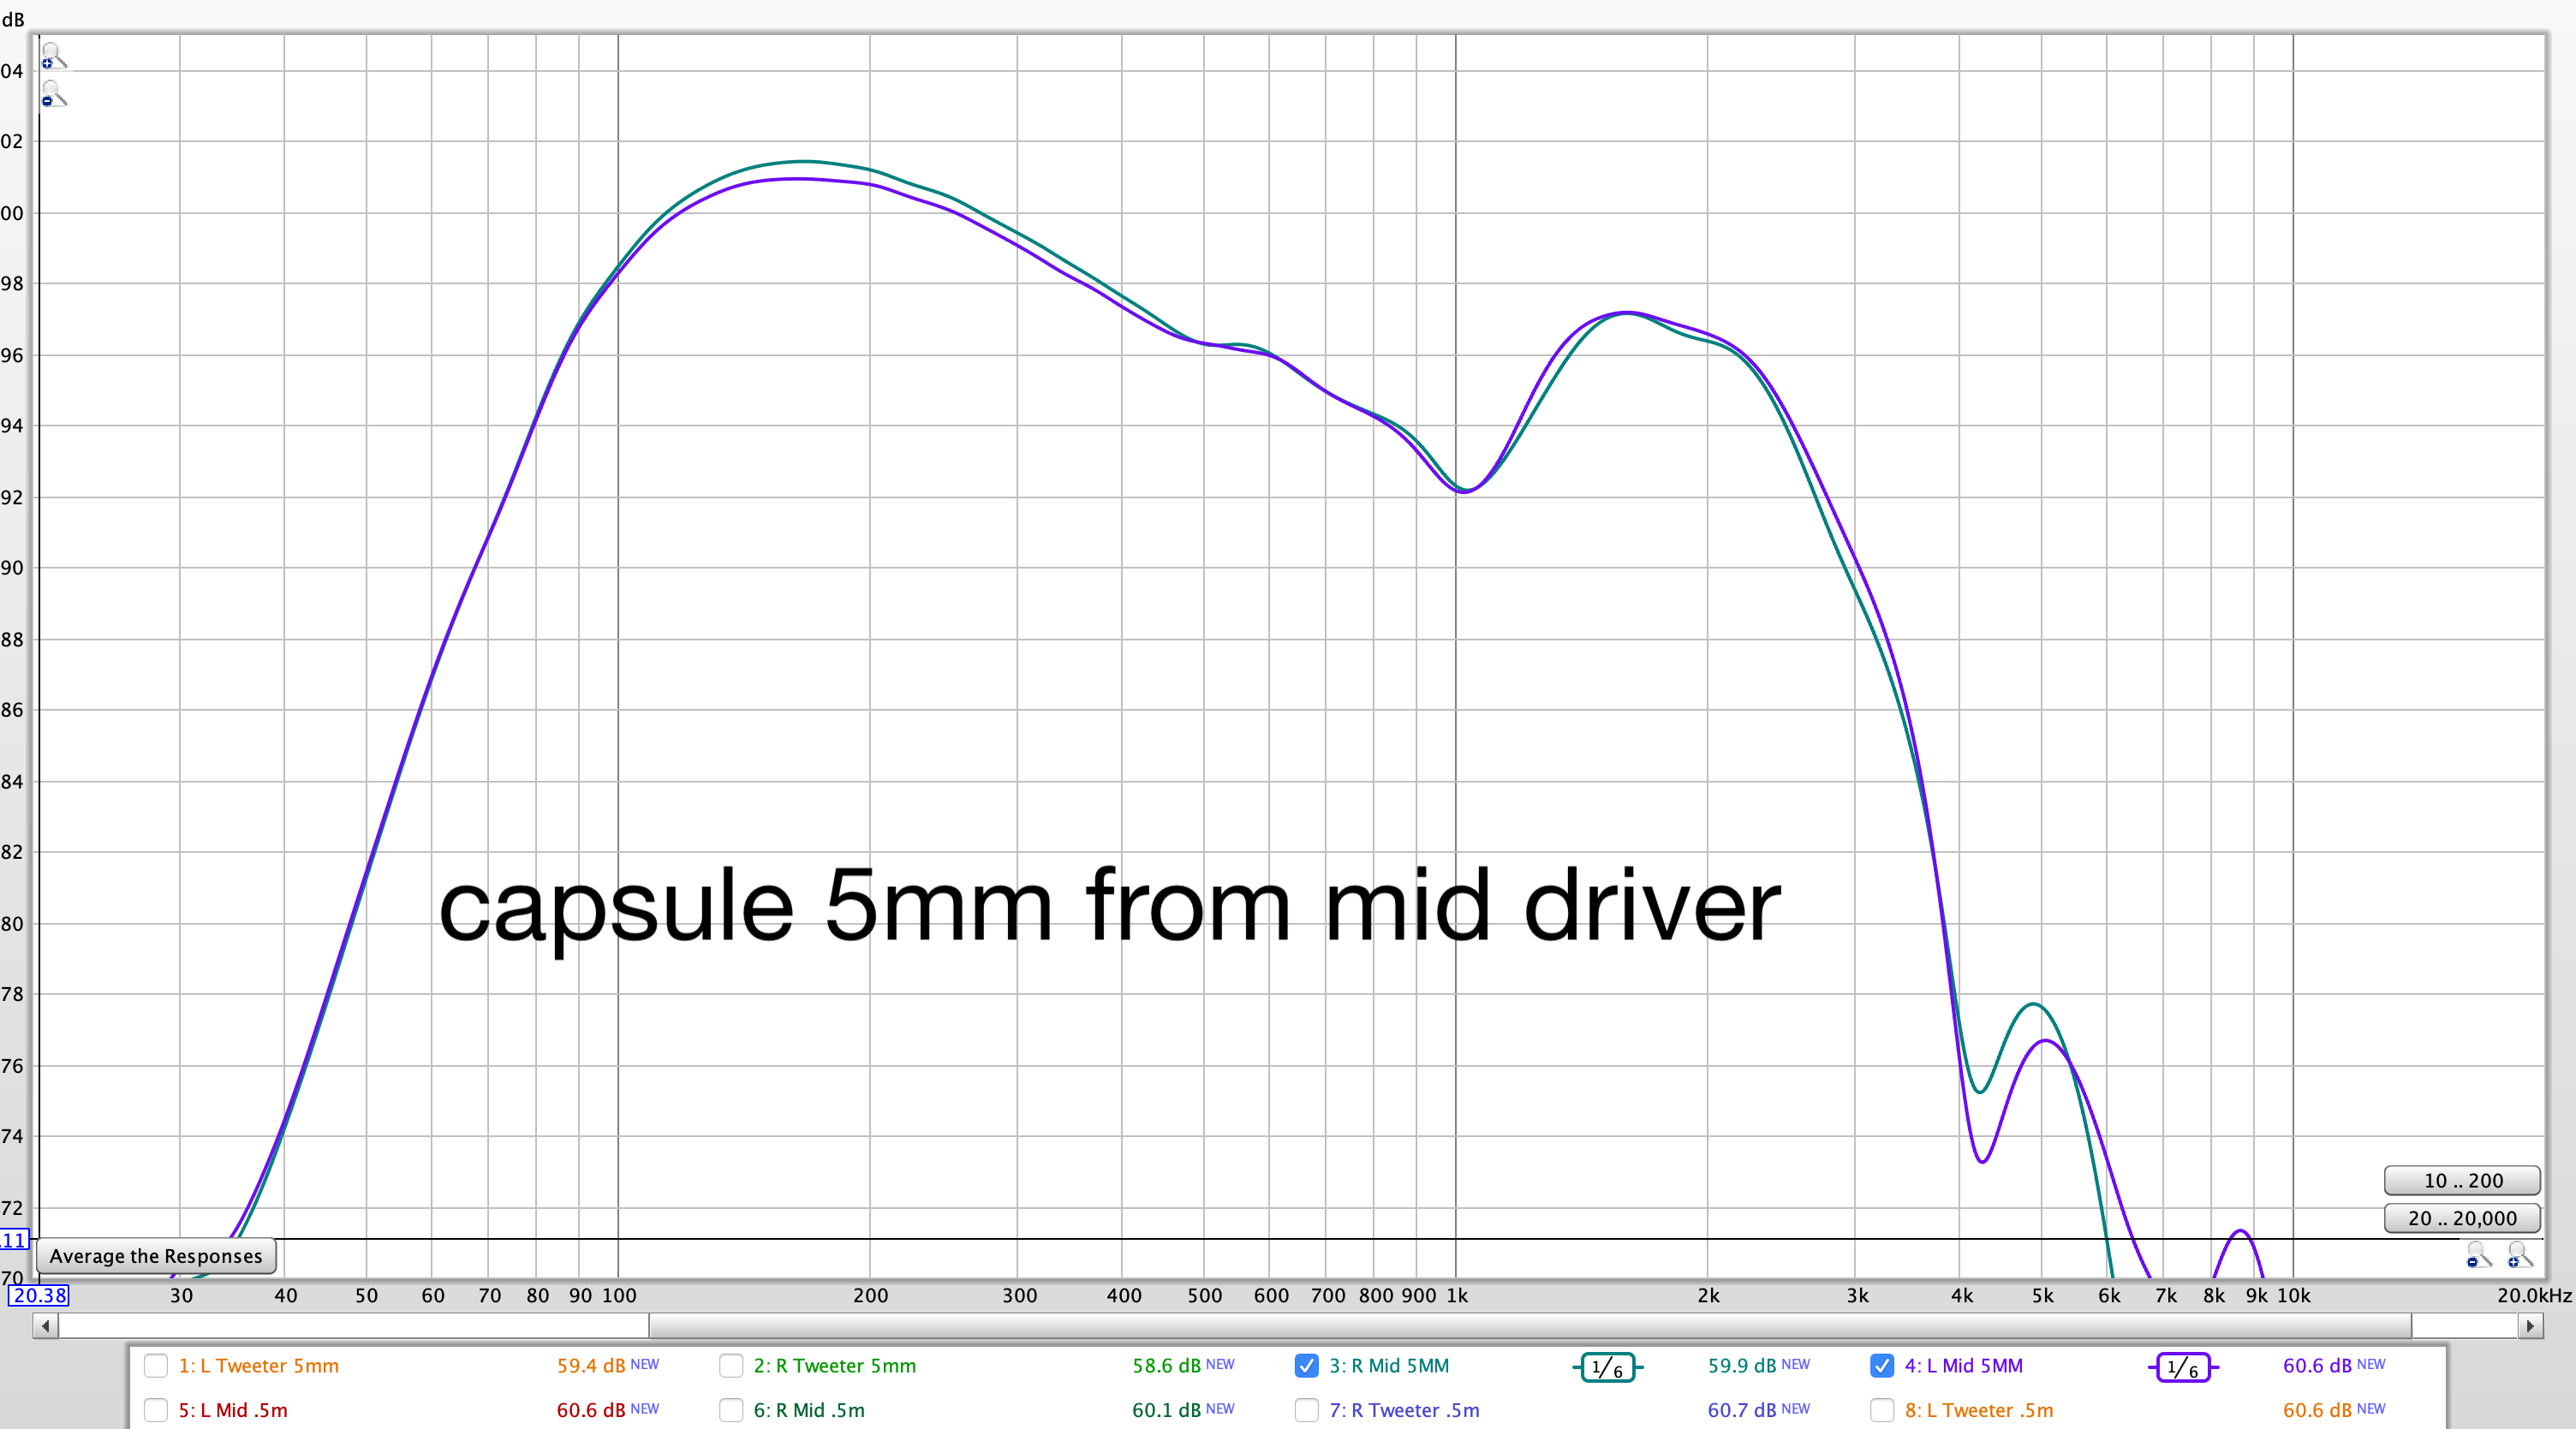
Task: Click the orange '59.4 dB' value
Action: tap(591, 1366)
